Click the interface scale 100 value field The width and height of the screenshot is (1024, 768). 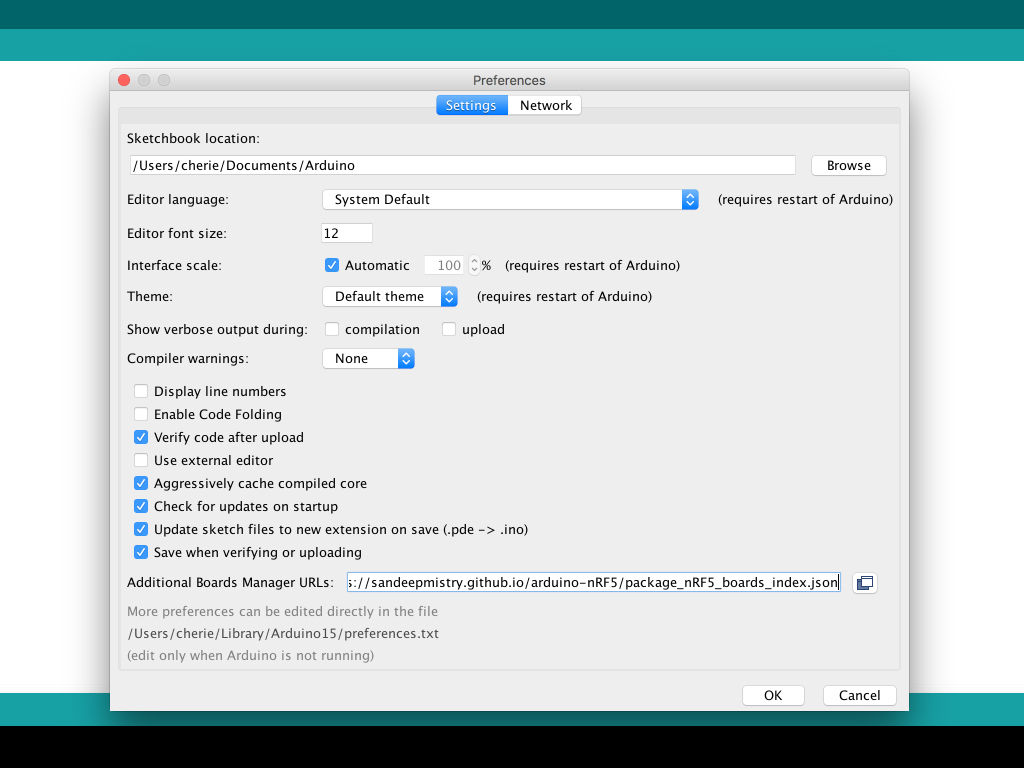pos(446,265)
